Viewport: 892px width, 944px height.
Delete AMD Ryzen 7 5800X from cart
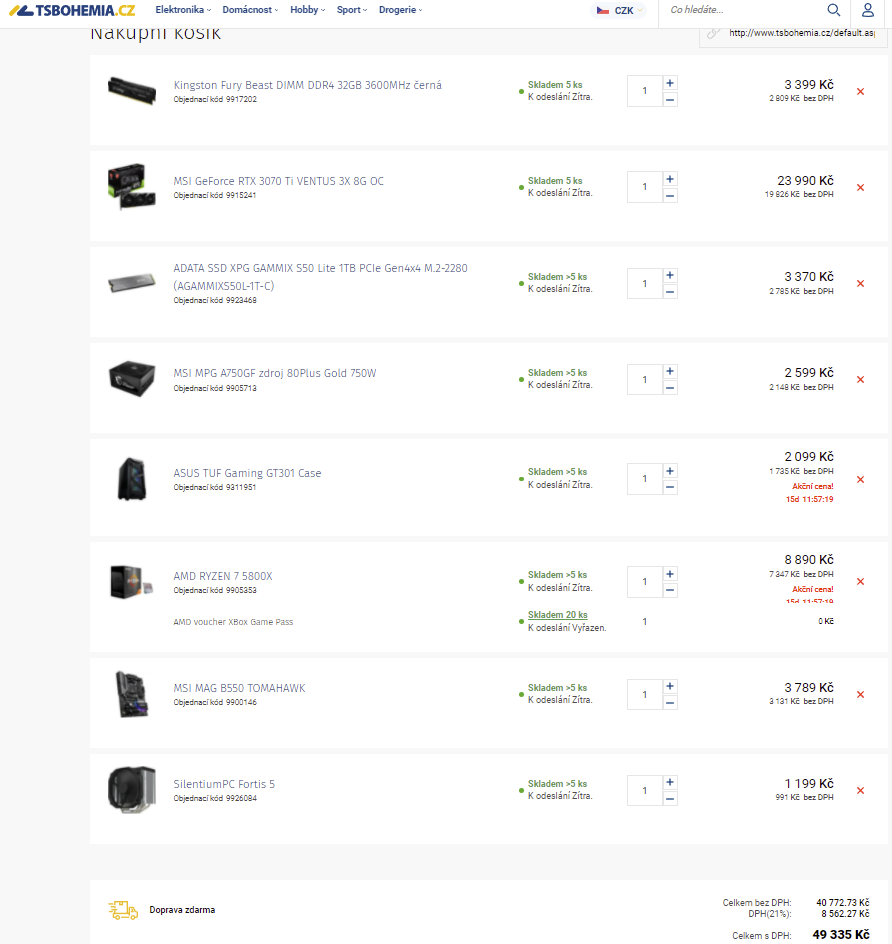(x=860, y=582)
